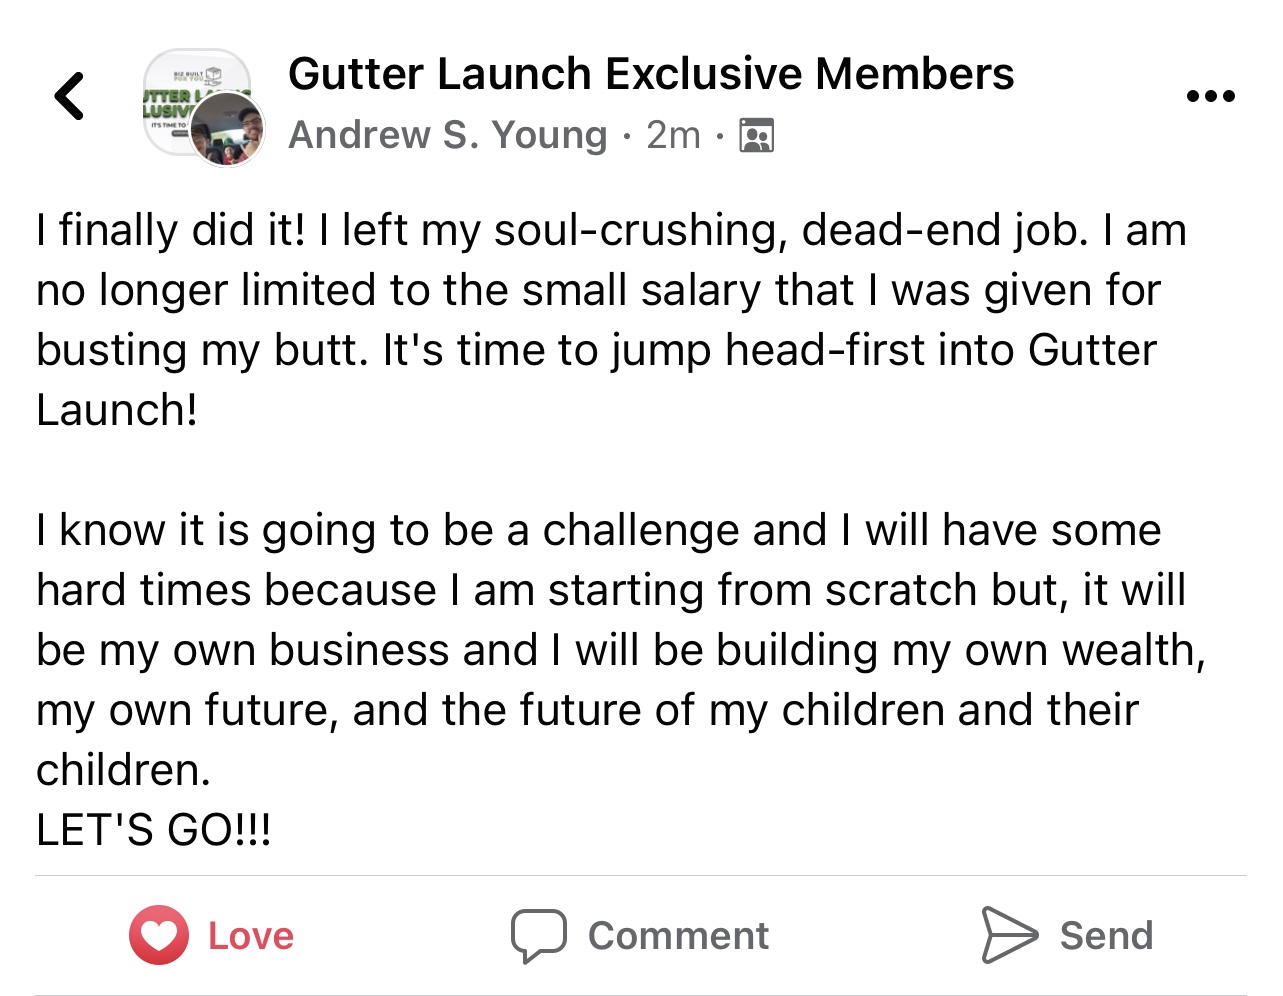The height and width of the screenshot is (996, 1283).
Task: Open the three-dot post options menu
Action: tap(1210, 96)
